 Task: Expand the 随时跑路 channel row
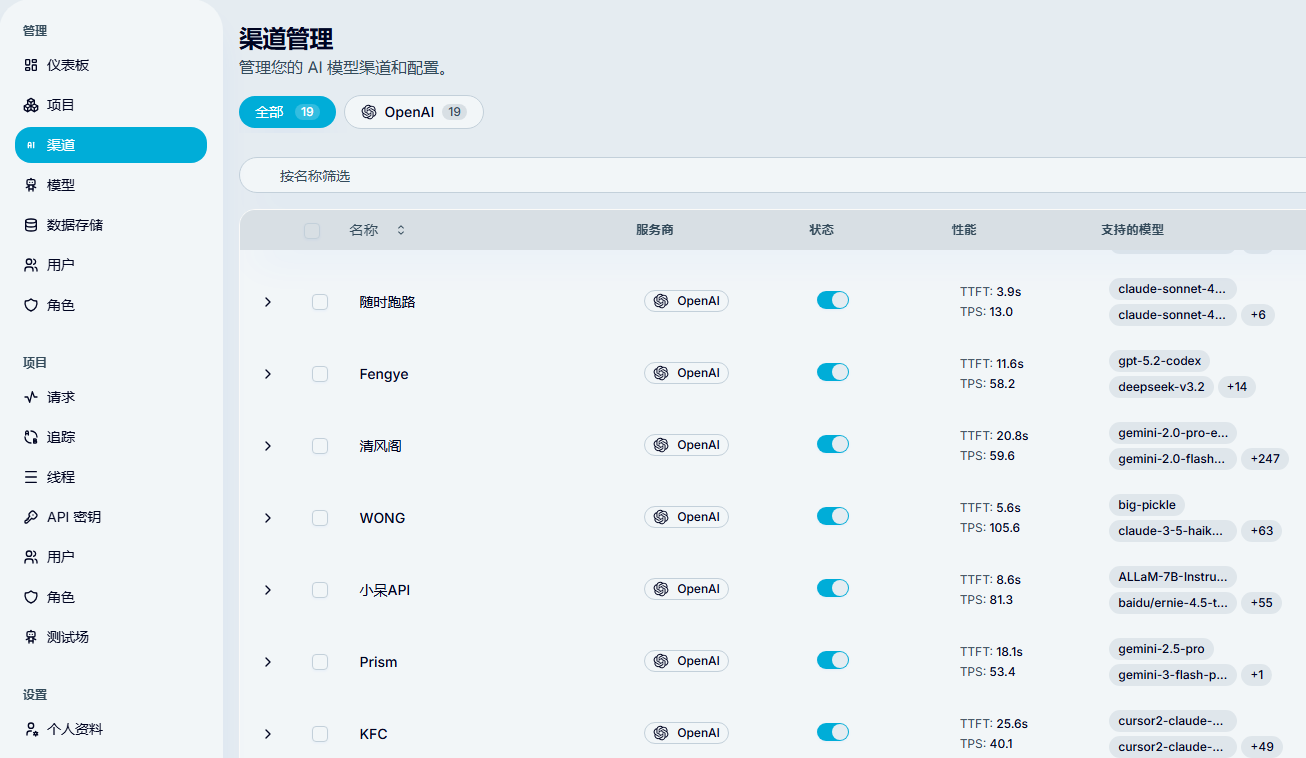(x=267, y=302)
